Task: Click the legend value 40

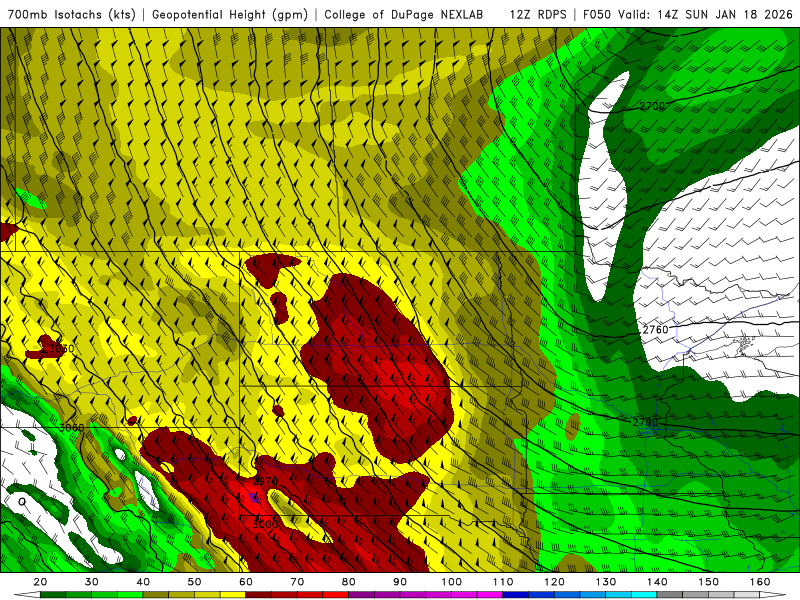Action: [143, 582]
